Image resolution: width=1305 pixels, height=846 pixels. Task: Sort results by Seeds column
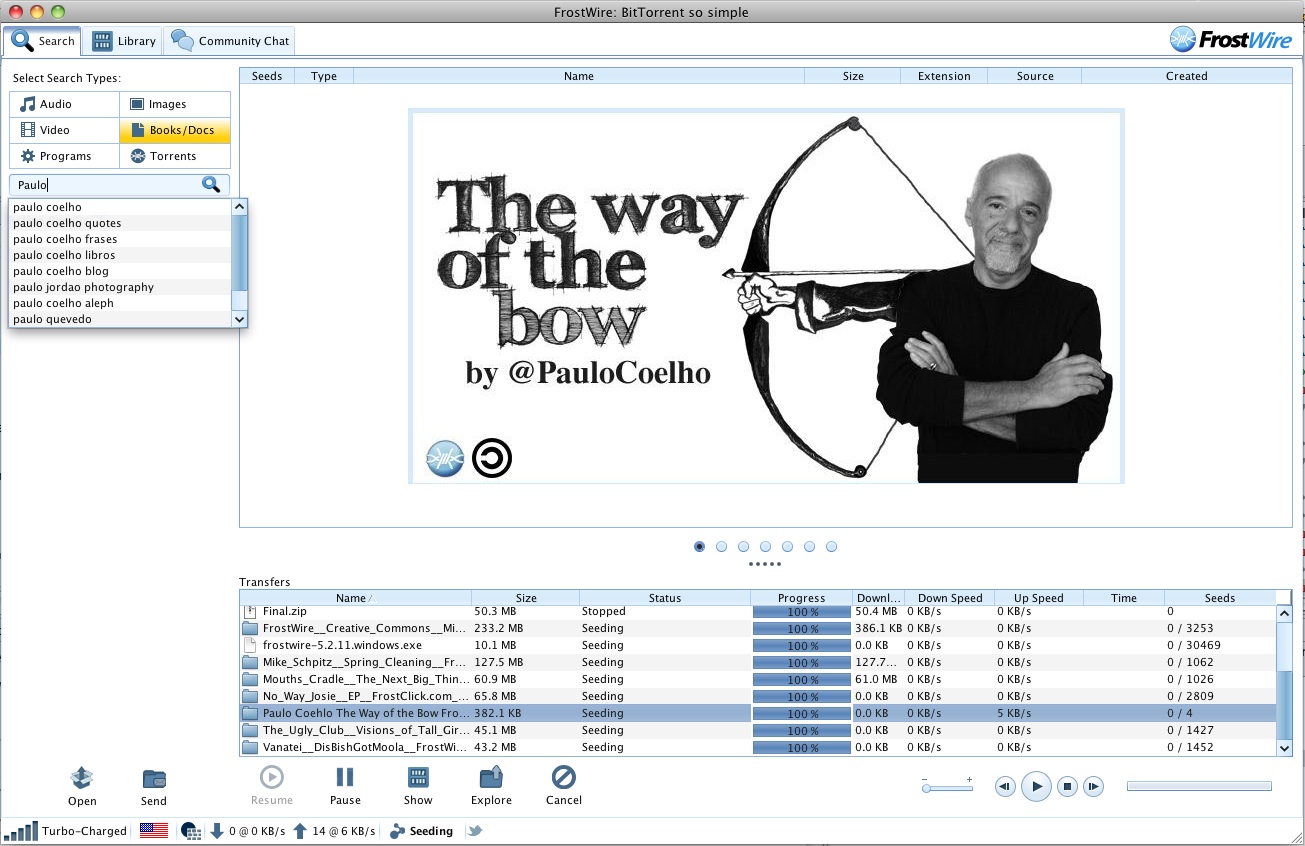pos(267,76)
